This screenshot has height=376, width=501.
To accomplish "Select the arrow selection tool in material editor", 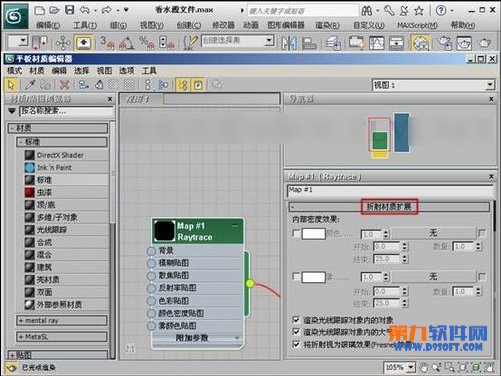I will click(11, 85).
